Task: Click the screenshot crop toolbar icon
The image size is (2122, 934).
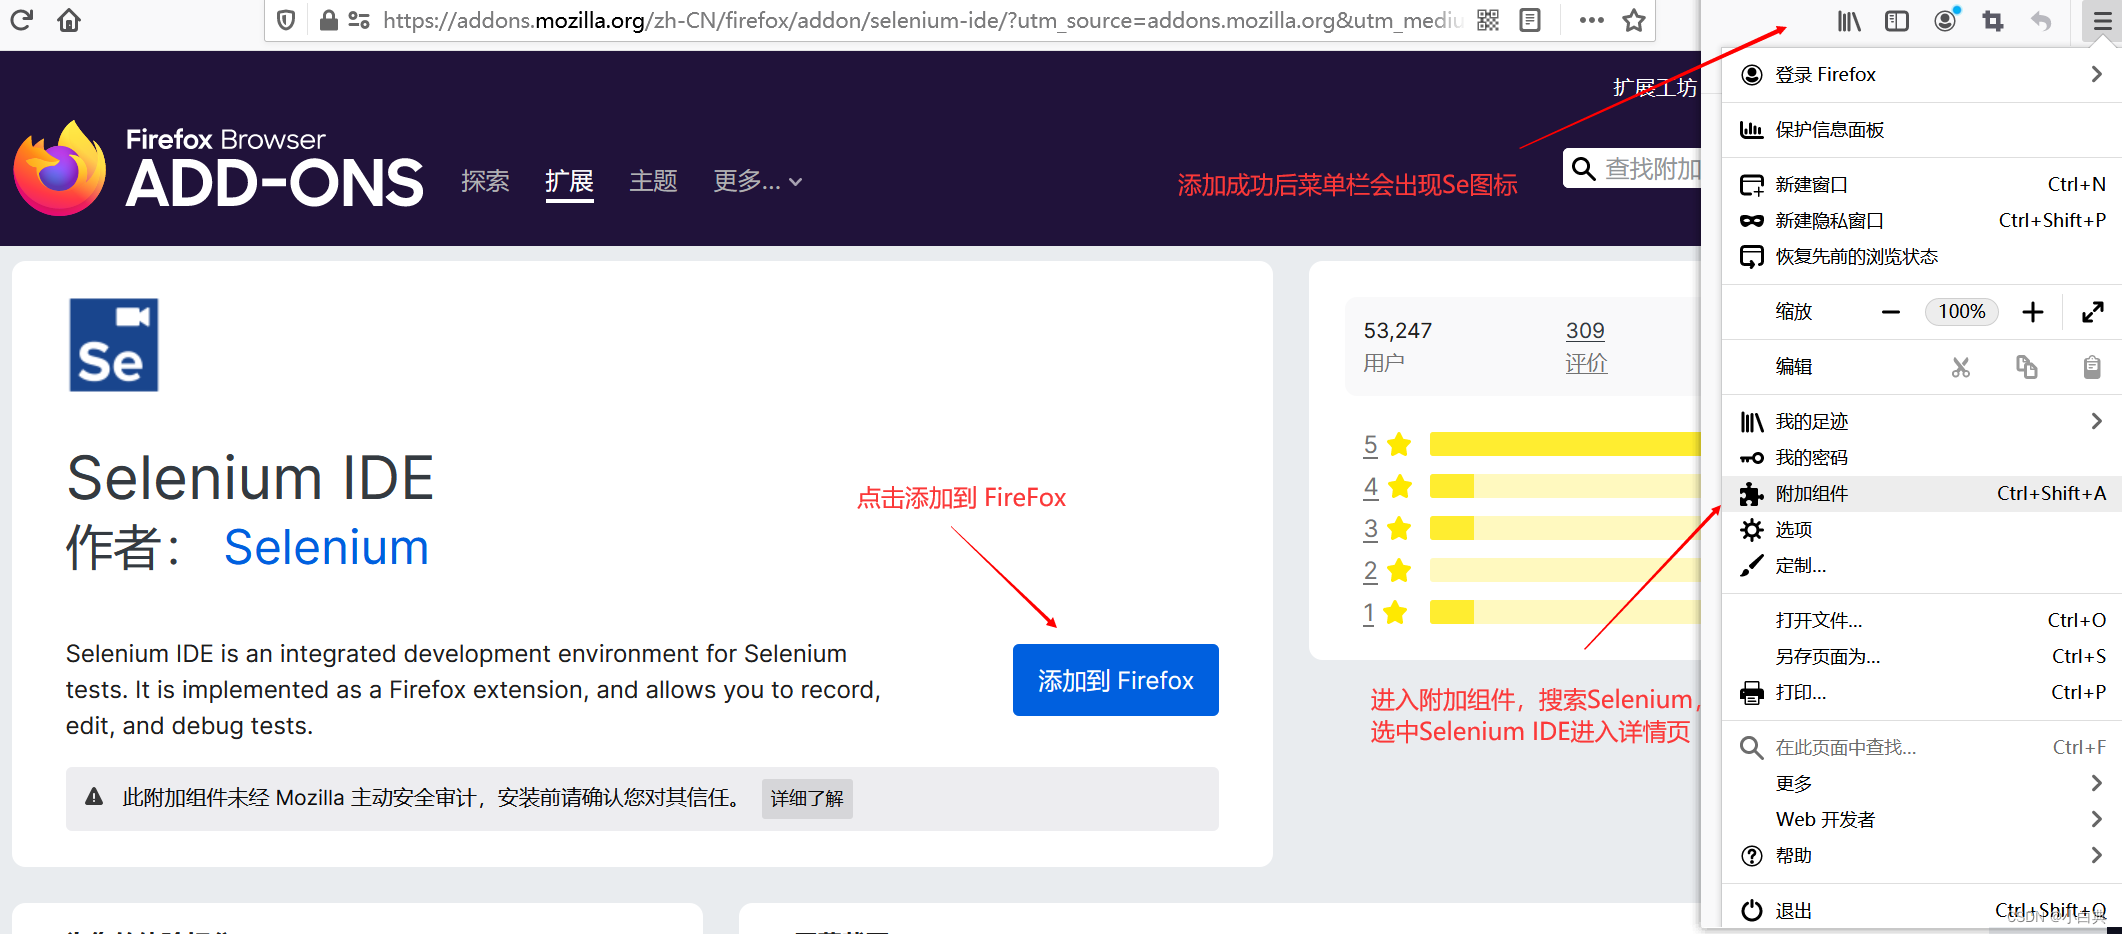Action: click(x=1993, y=21)
